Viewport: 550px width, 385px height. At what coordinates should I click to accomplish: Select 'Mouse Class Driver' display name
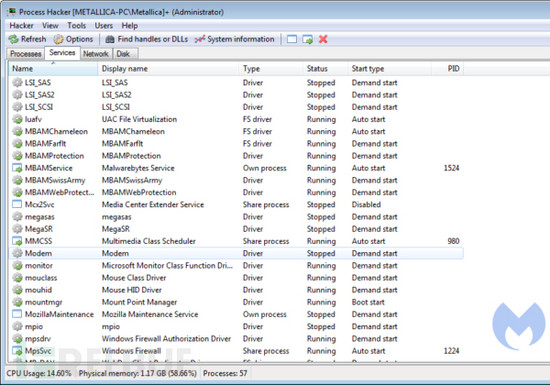pyautogui.click(x=134, y=278)
